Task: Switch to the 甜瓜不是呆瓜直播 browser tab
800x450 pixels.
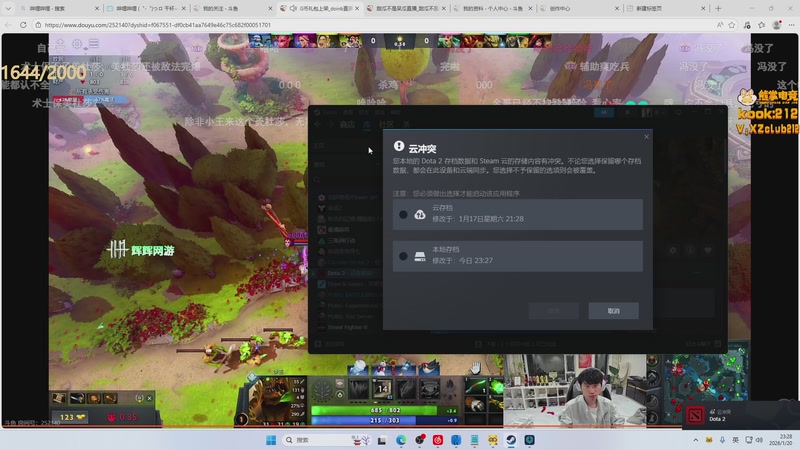Action: tap(406, 9)
